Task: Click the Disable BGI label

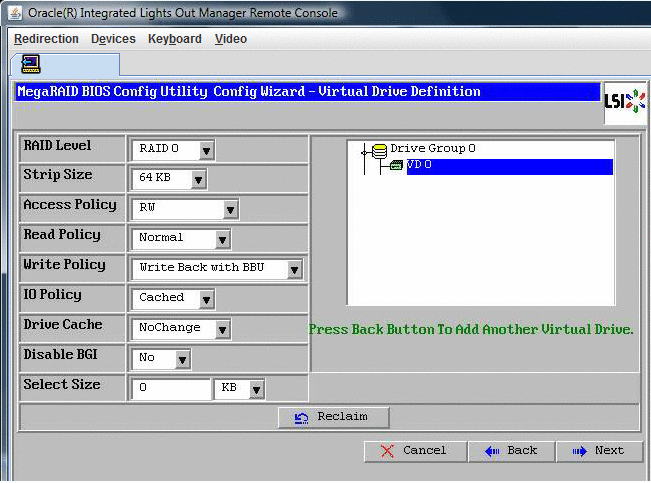Action: [x=60, y=354]
